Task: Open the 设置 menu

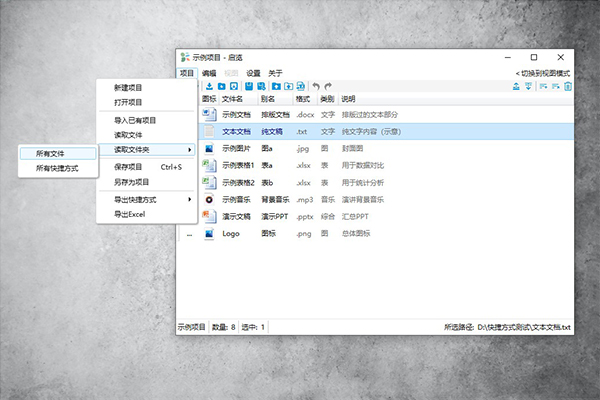Action: [x=253, y=73]
